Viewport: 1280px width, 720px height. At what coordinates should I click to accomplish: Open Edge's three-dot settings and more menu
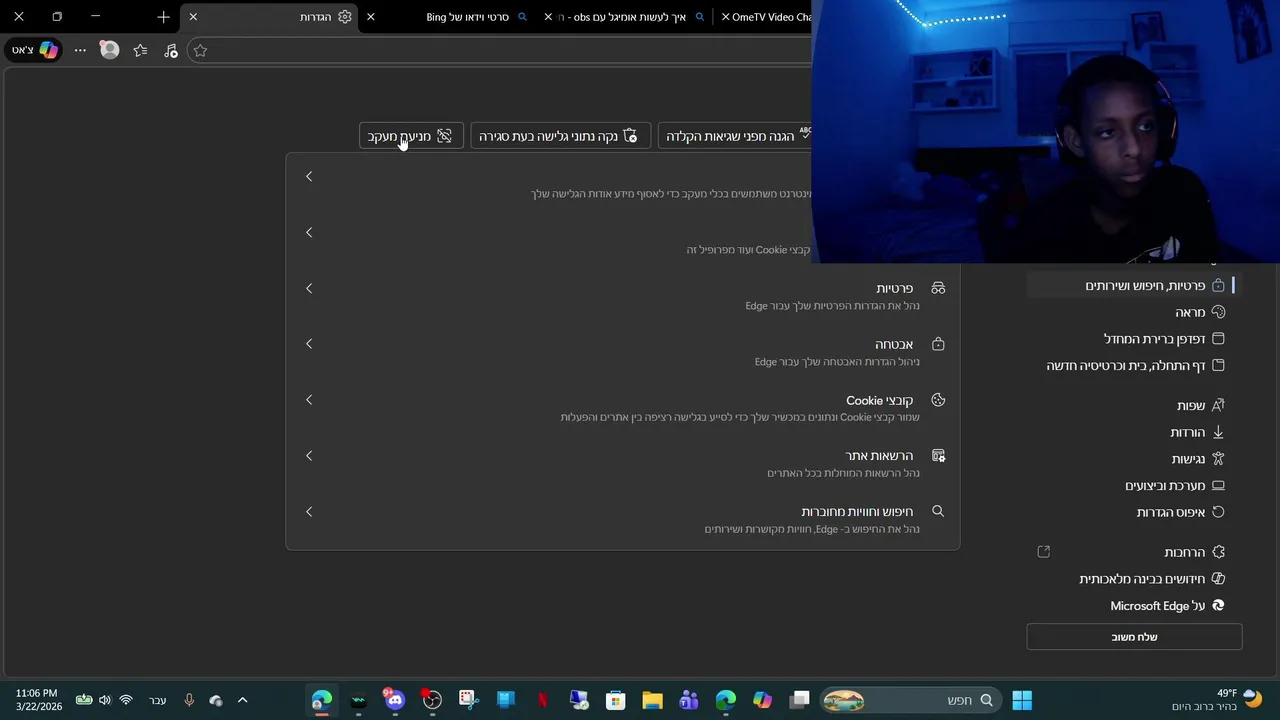(80, 50)
